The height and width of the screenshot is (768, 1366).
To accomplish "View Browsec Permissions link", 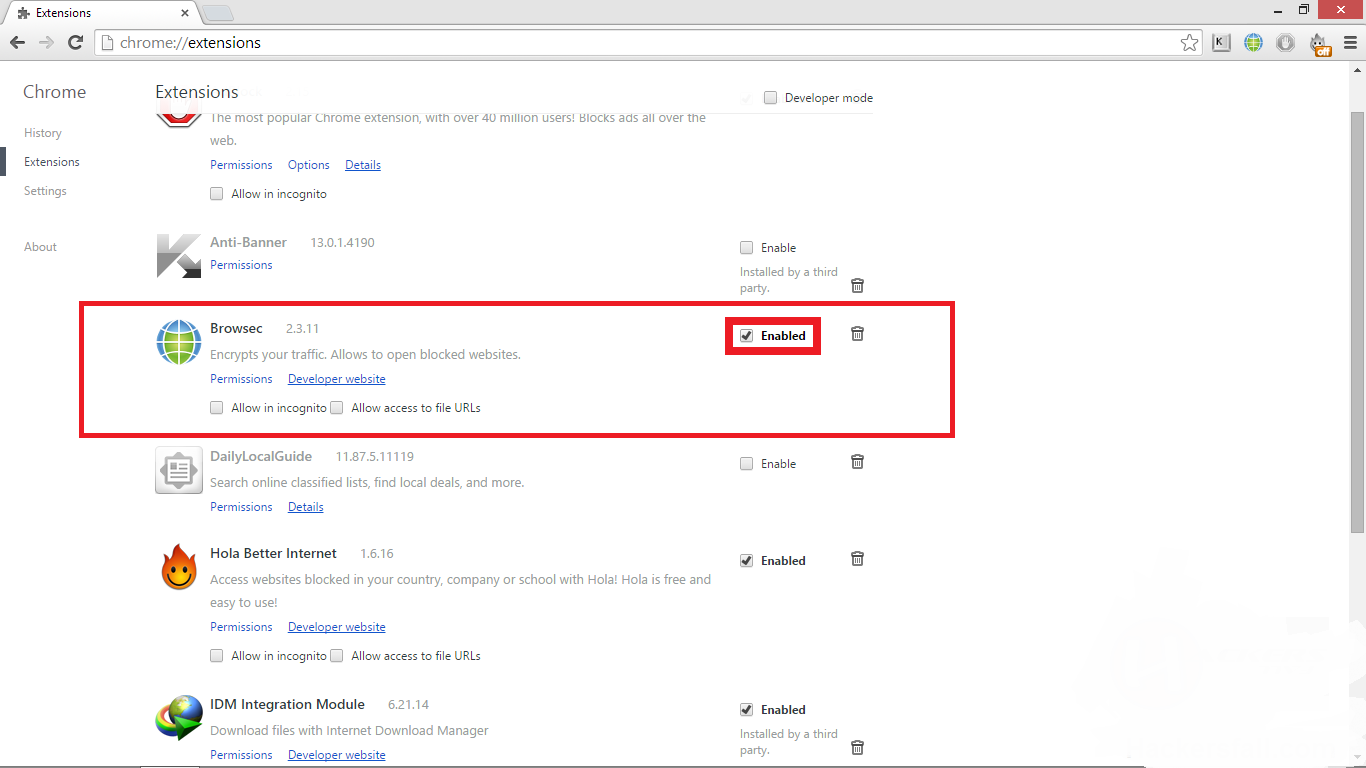I will [241, 379].
